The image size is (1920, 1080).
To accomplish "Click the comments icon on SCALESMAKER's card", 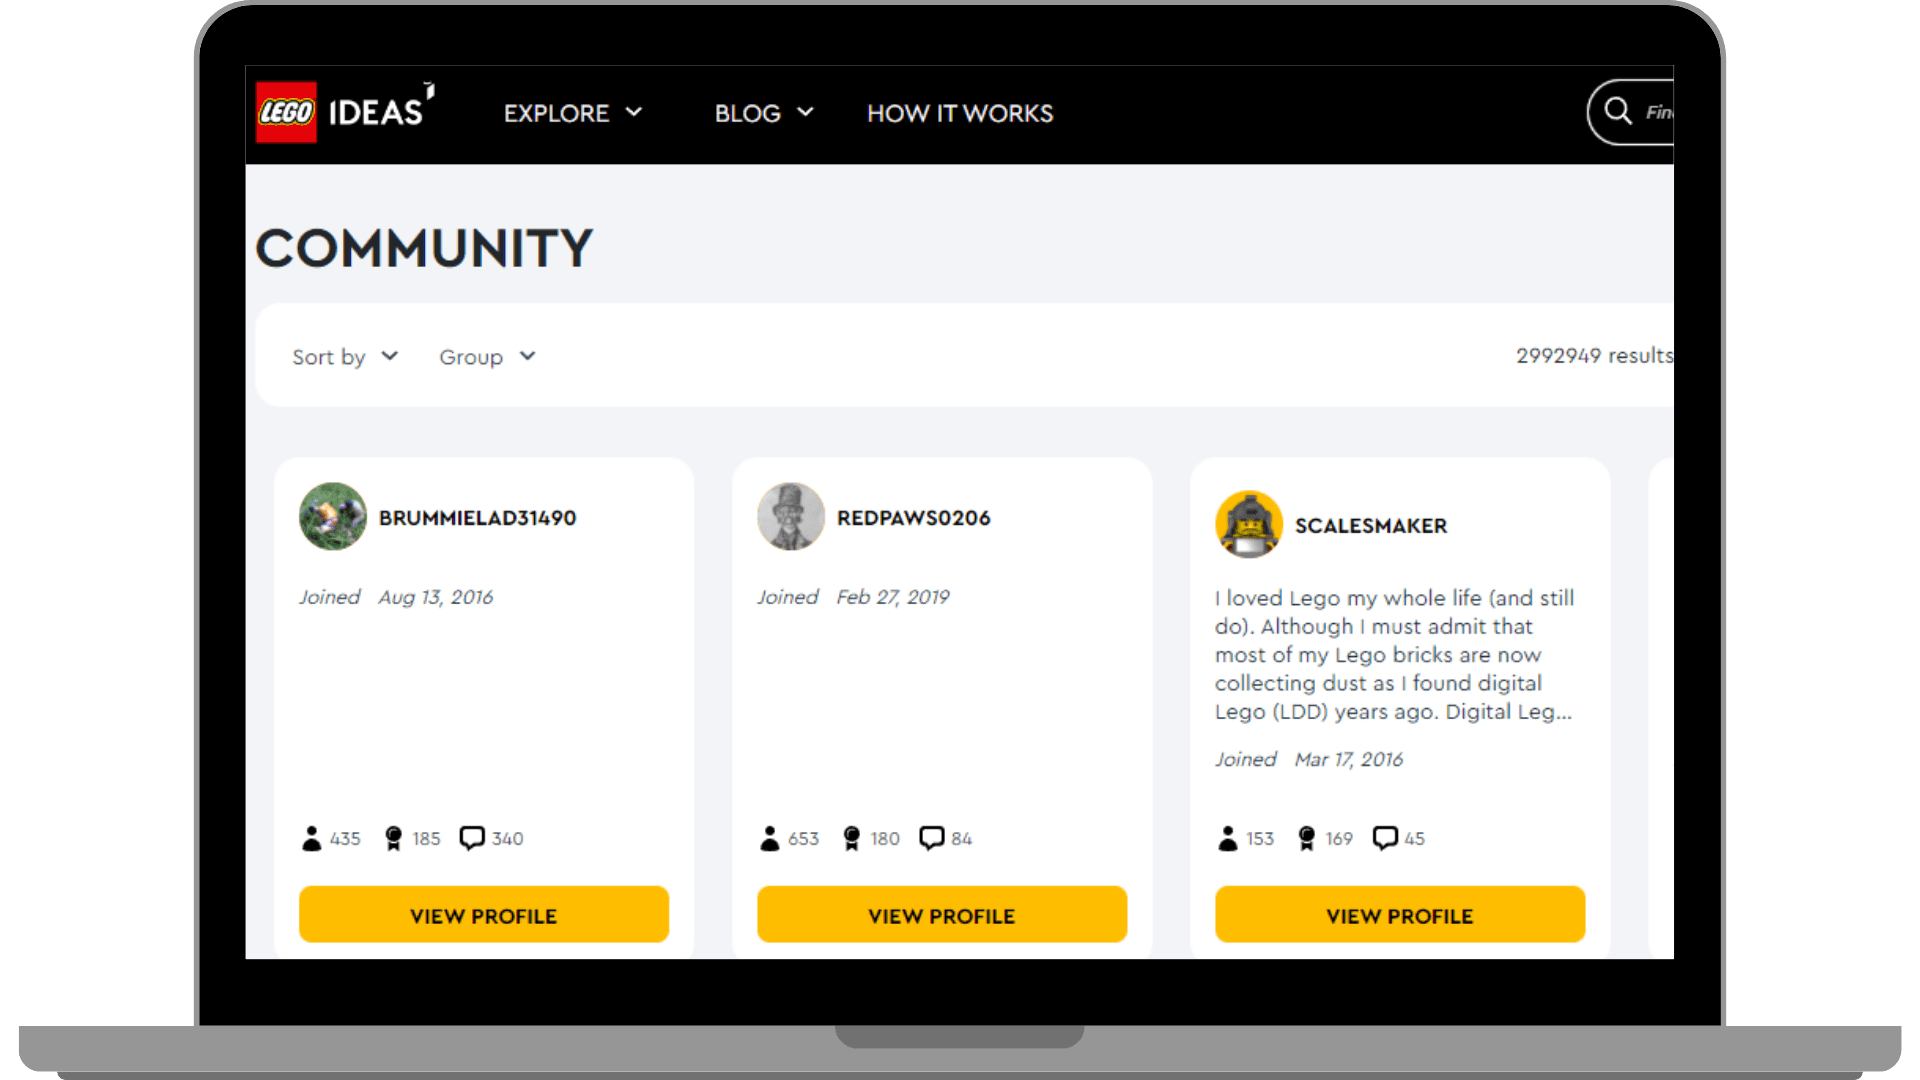I will pos(1385,838).
